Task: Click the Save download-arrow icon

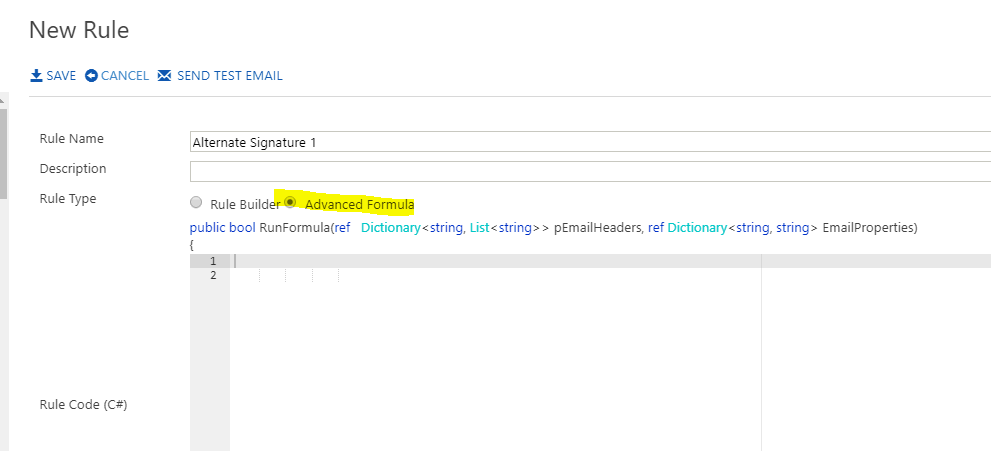Action: [x=36, y=76]
